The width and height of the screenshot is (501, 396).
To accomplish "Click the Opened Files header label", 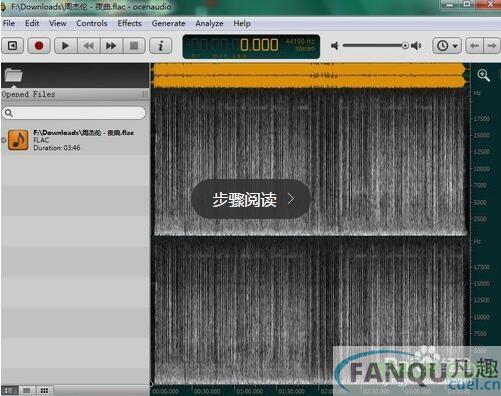I will coord(28,94).
